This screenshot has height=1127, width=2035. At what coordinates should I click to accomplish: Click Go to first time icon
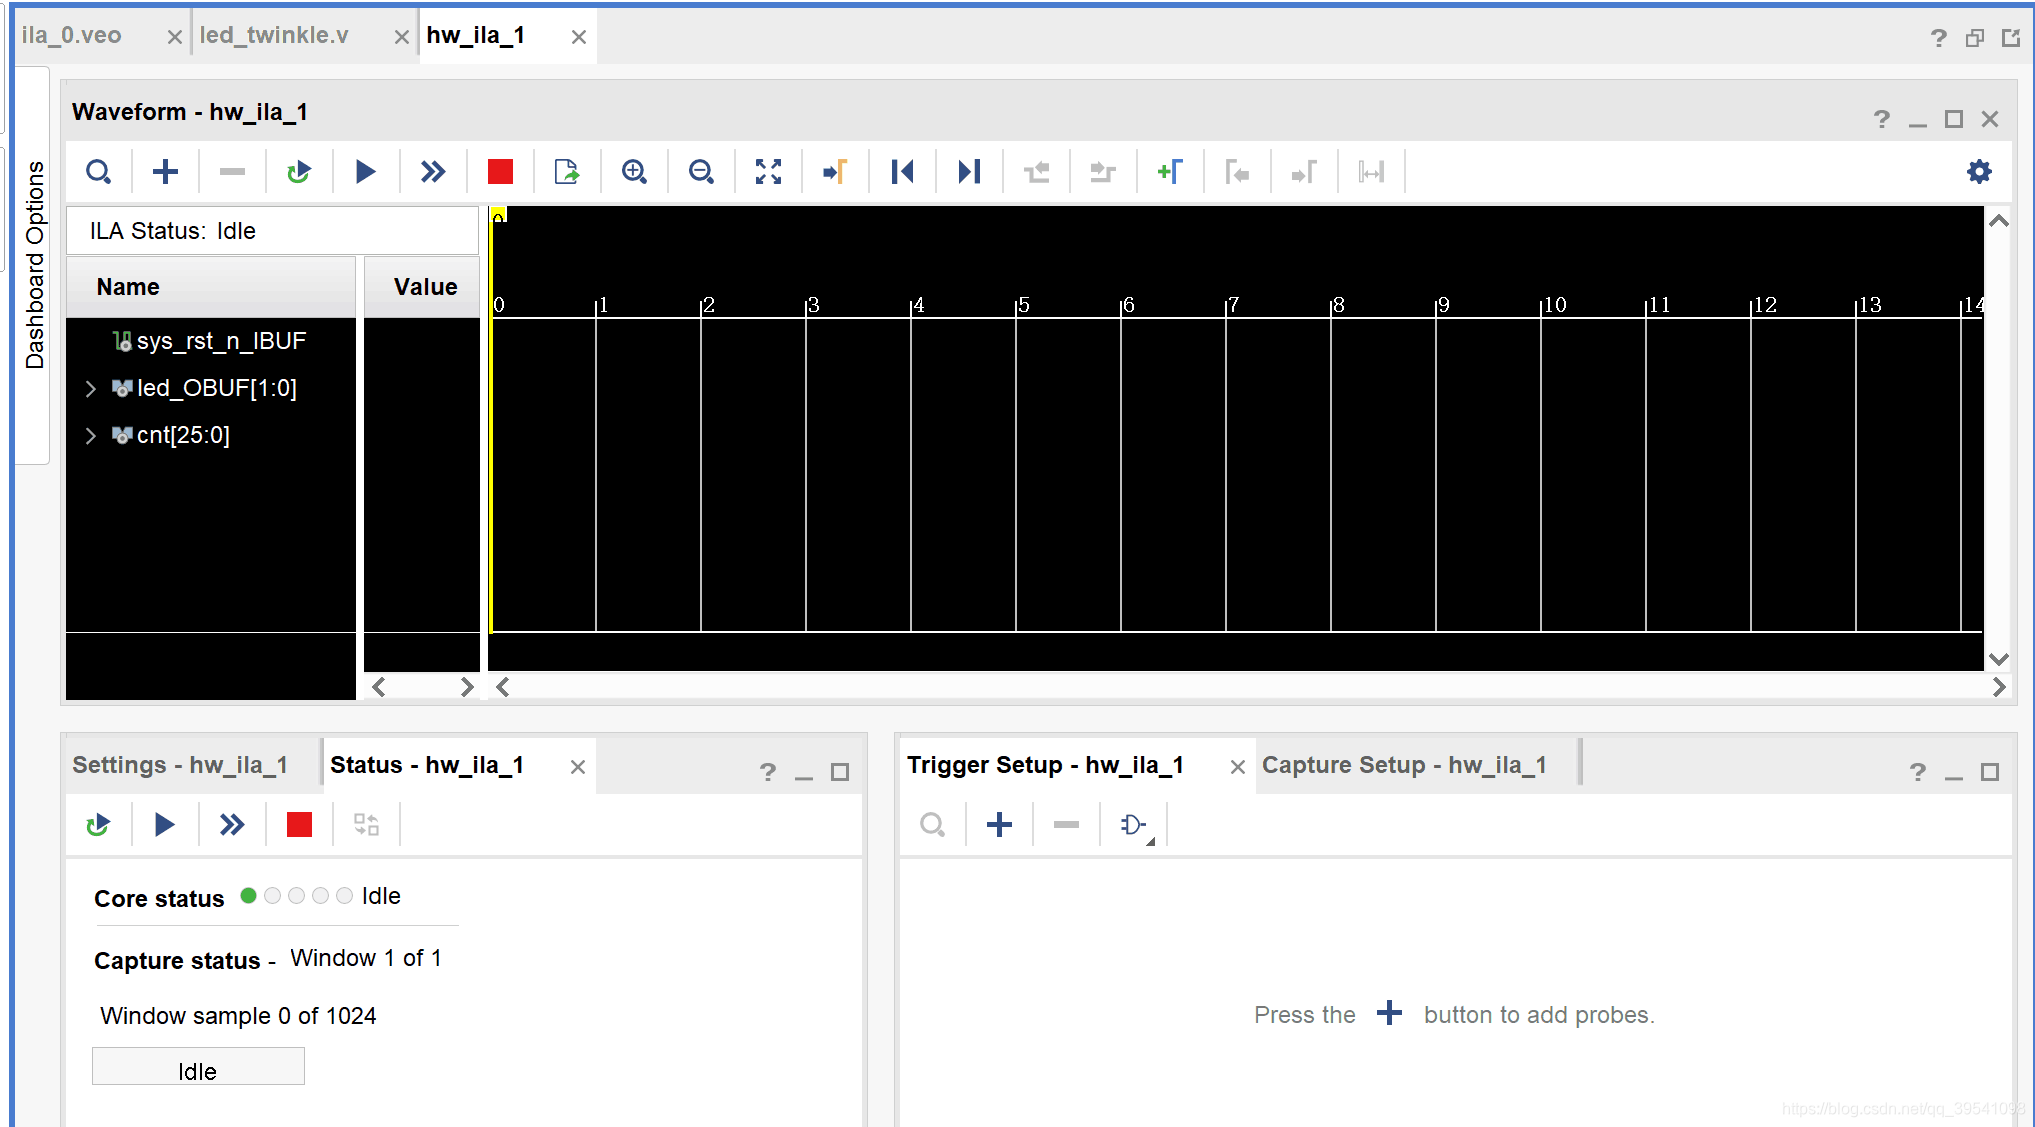(x=902, y=172)
